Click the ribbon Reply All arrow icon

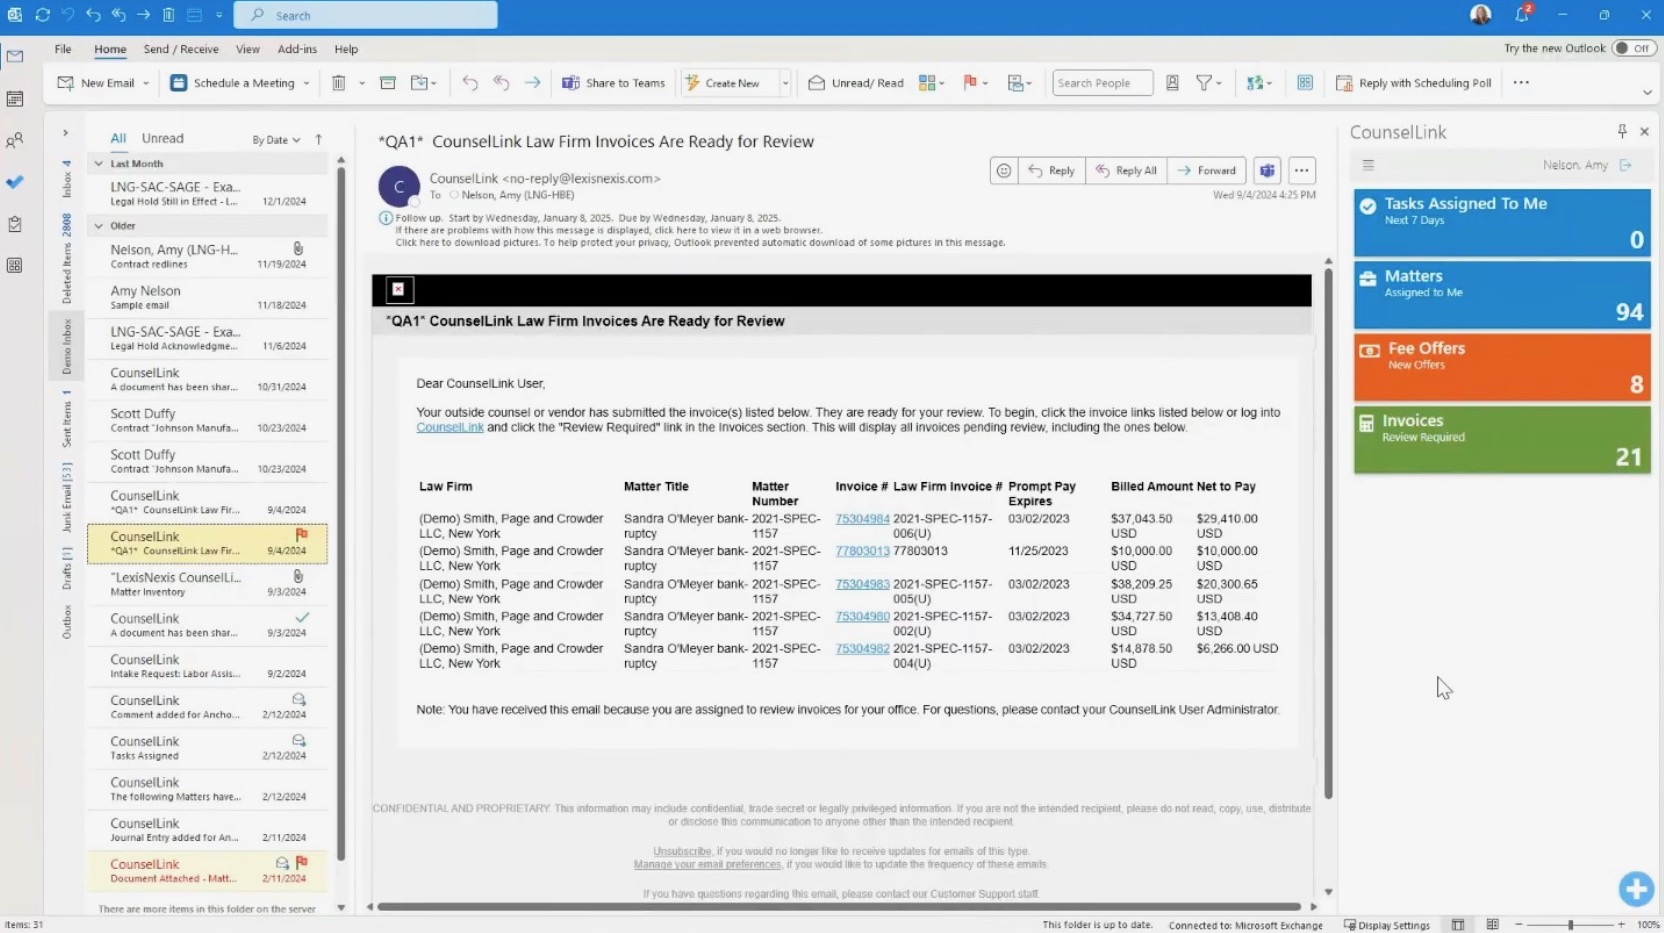(501, 83)
